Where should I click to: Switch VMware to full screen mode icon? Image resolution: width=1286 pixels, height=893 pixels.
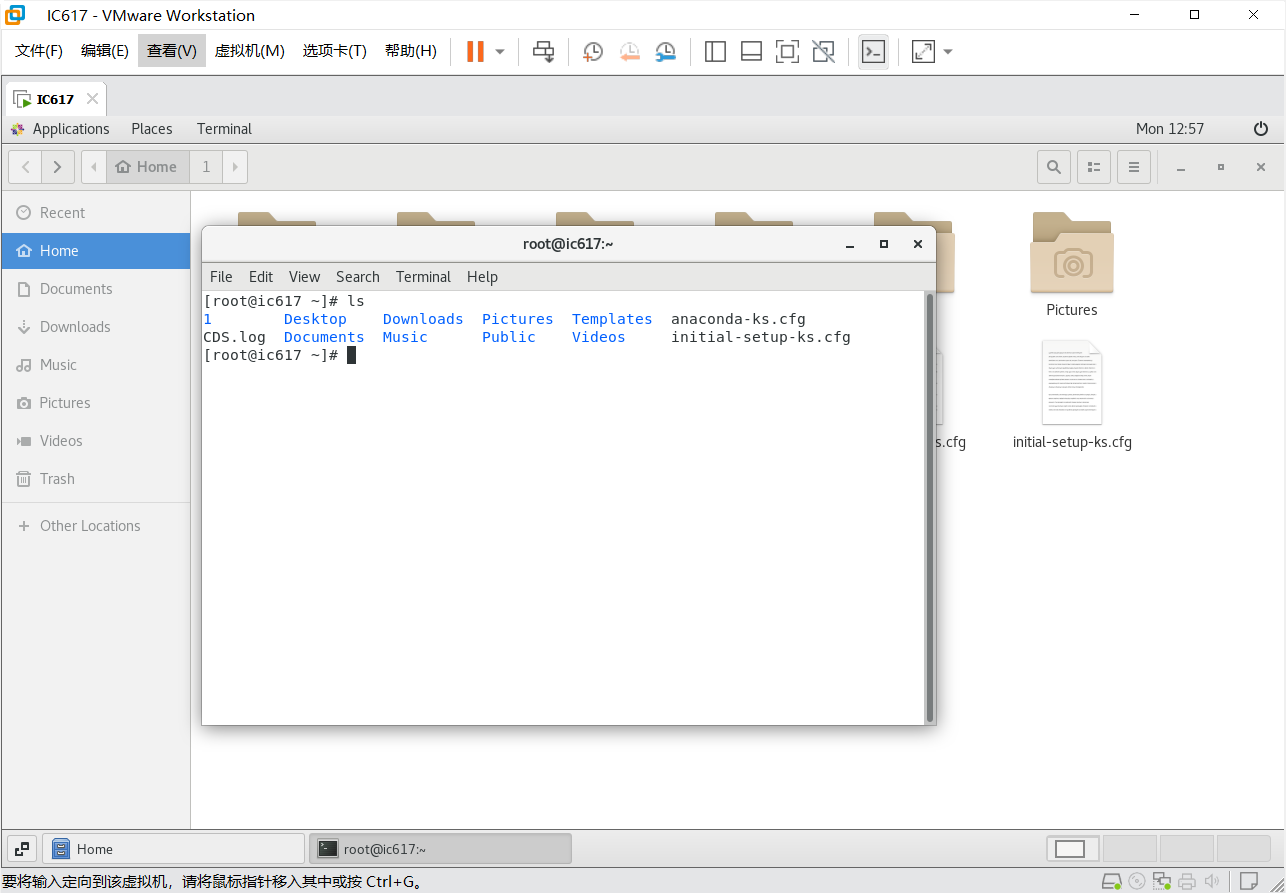pyautogui.click(x=787, y=51)
